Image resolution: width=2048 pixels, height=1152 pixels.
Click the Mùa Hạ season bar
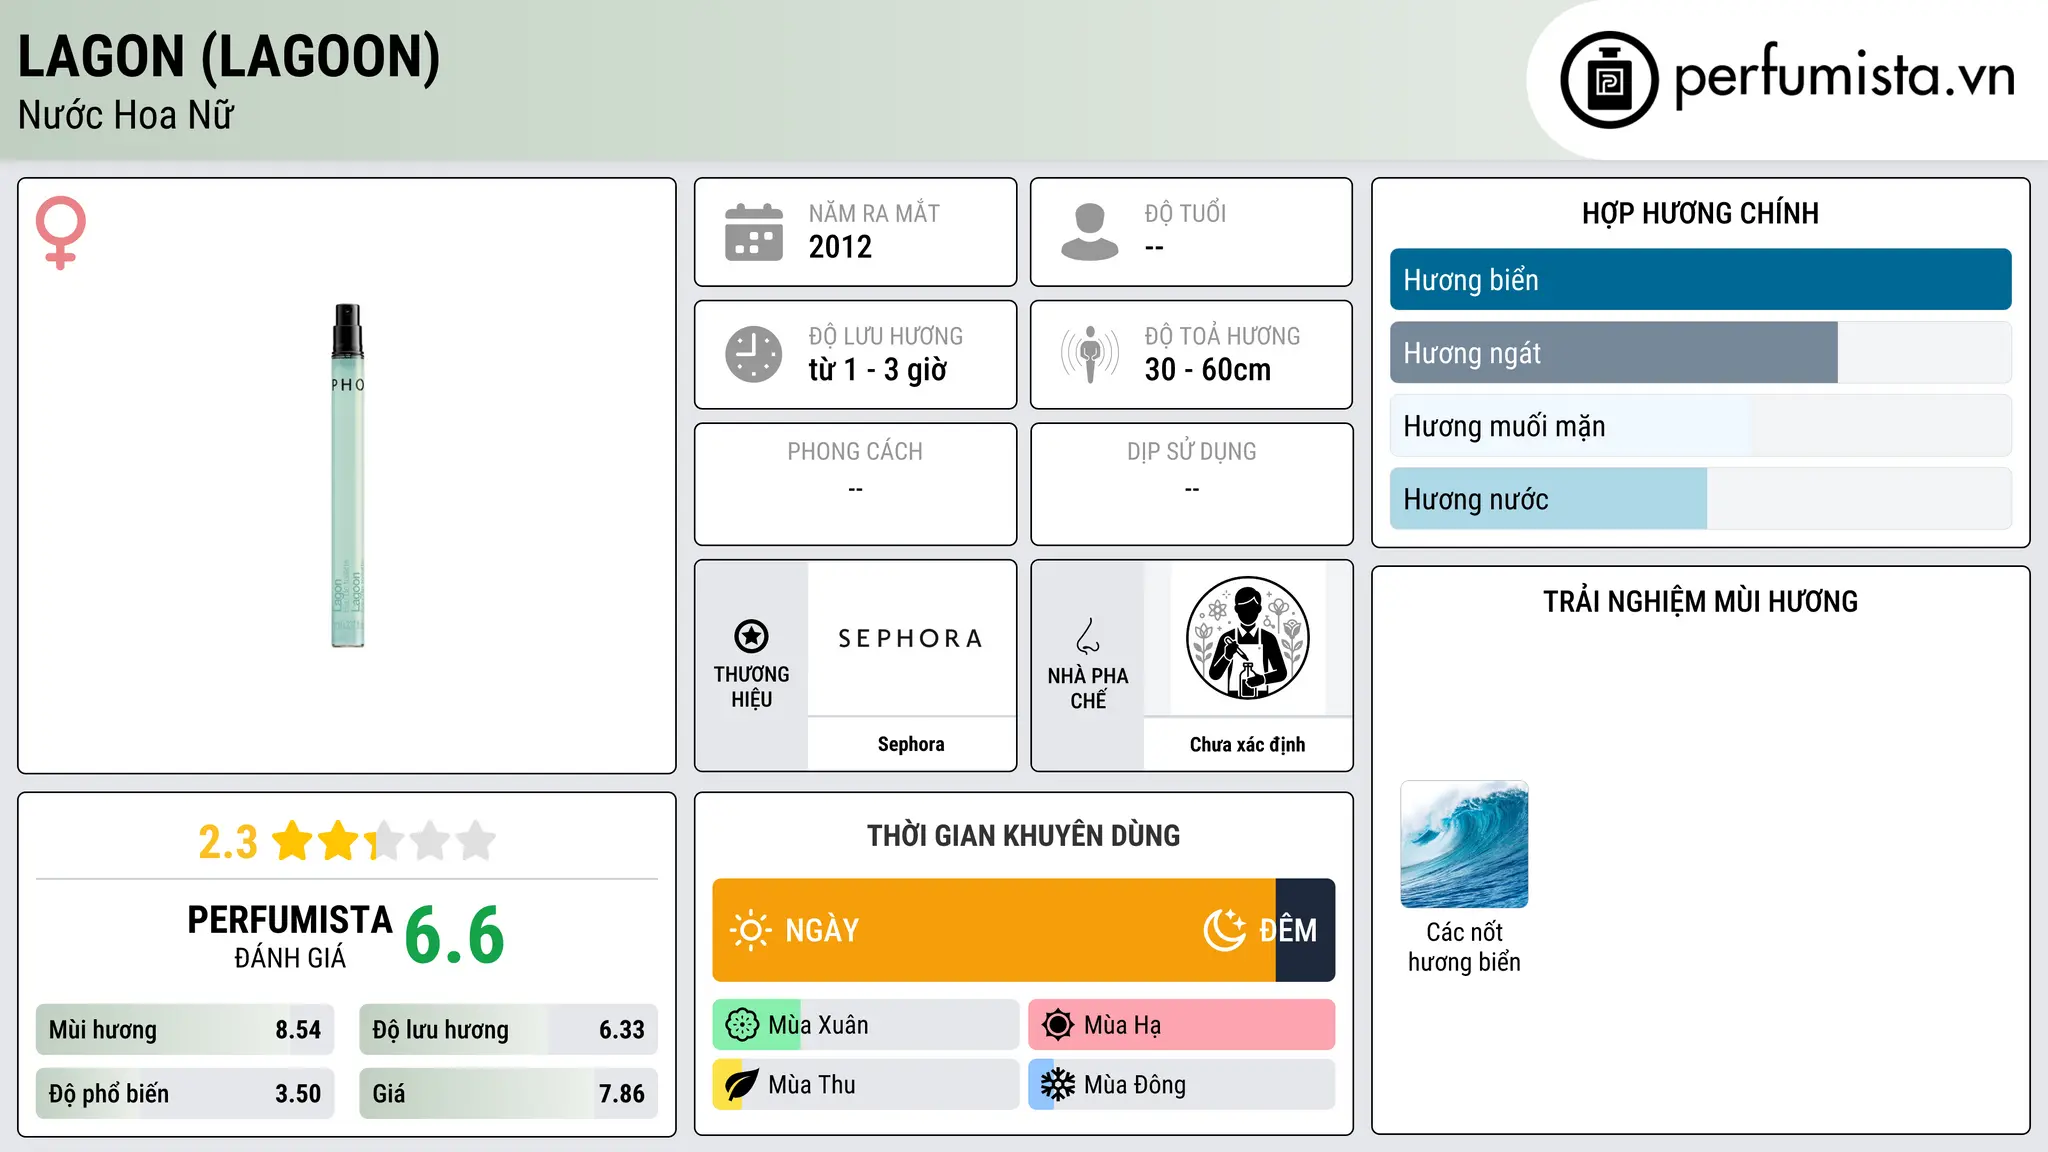(1182, 1025)
